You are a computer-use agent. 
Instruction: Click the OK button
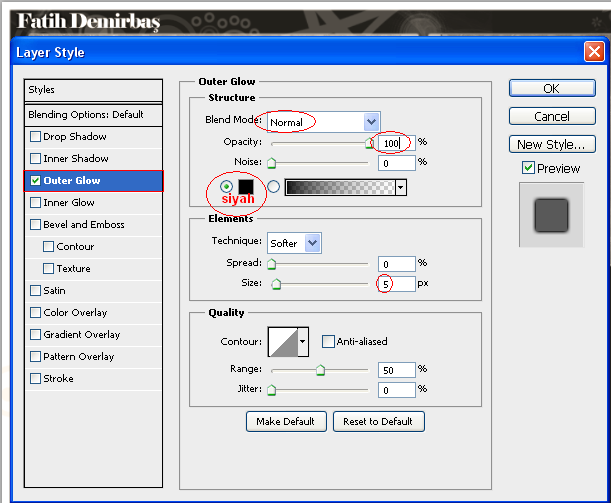coord(552,88)
